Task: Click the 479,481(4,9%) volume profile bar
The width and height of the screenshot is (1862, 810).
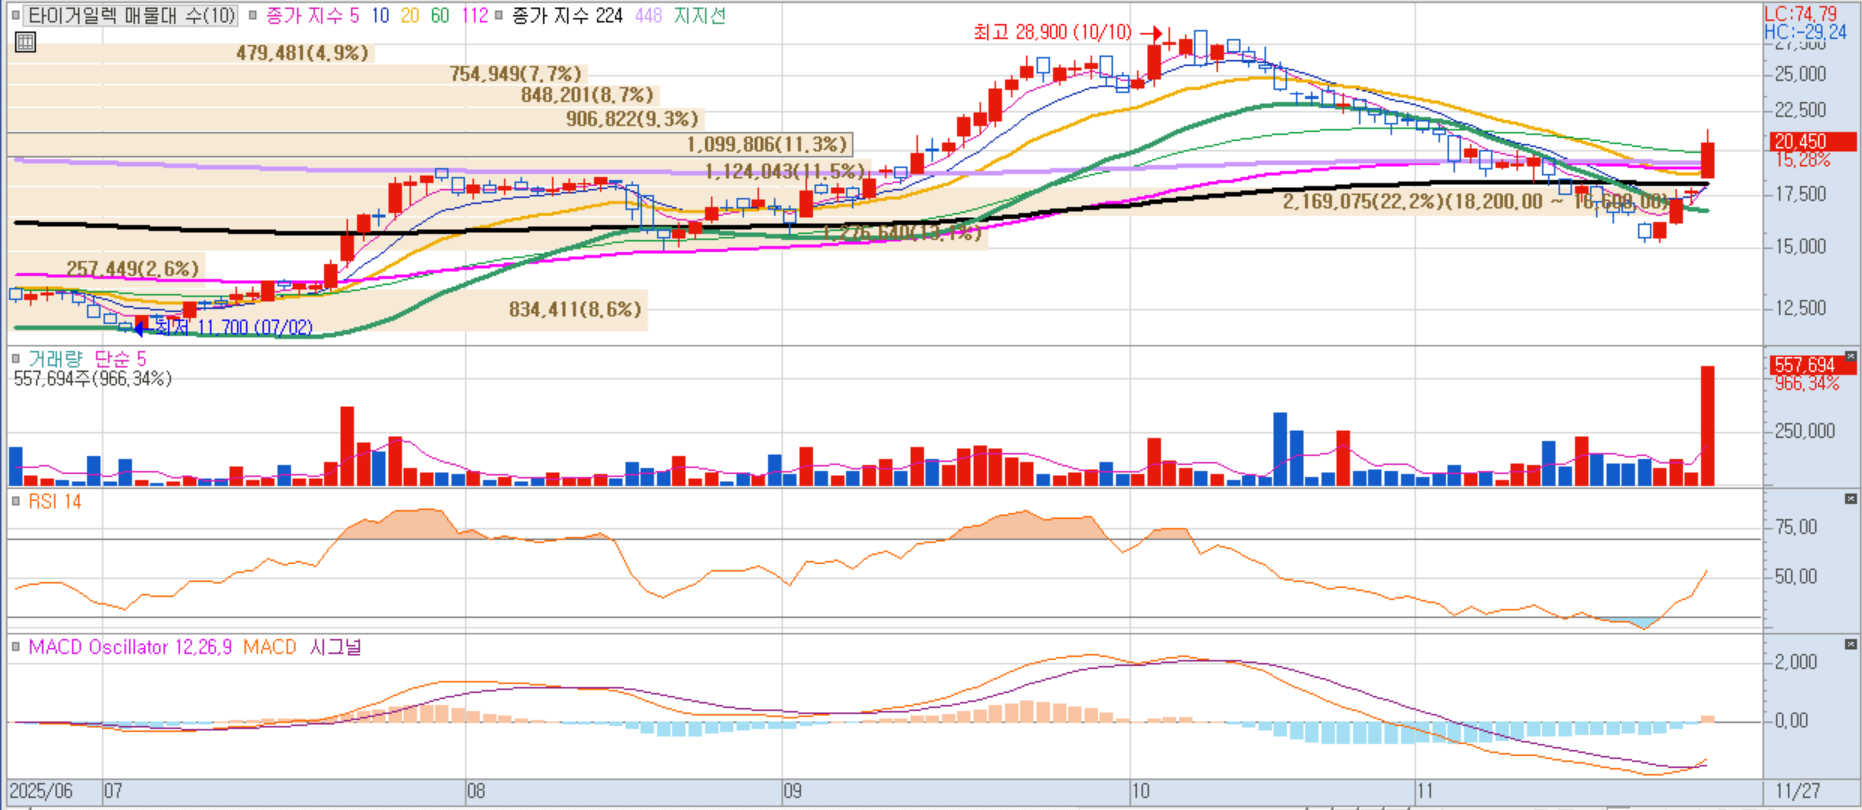Action: 191,53
